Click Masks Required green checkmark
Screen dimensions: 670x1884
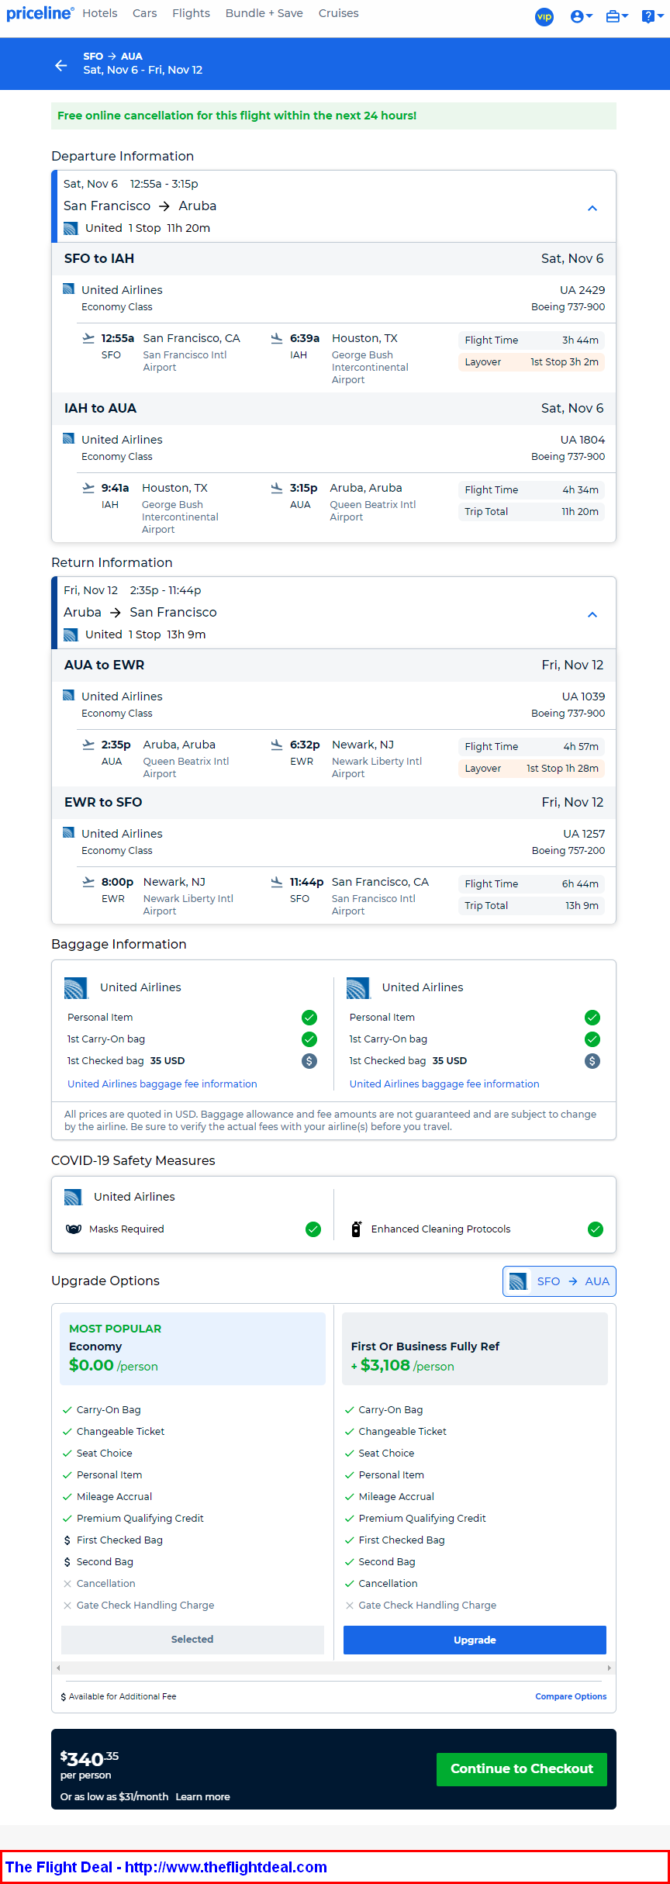[x=313, y=1229]
